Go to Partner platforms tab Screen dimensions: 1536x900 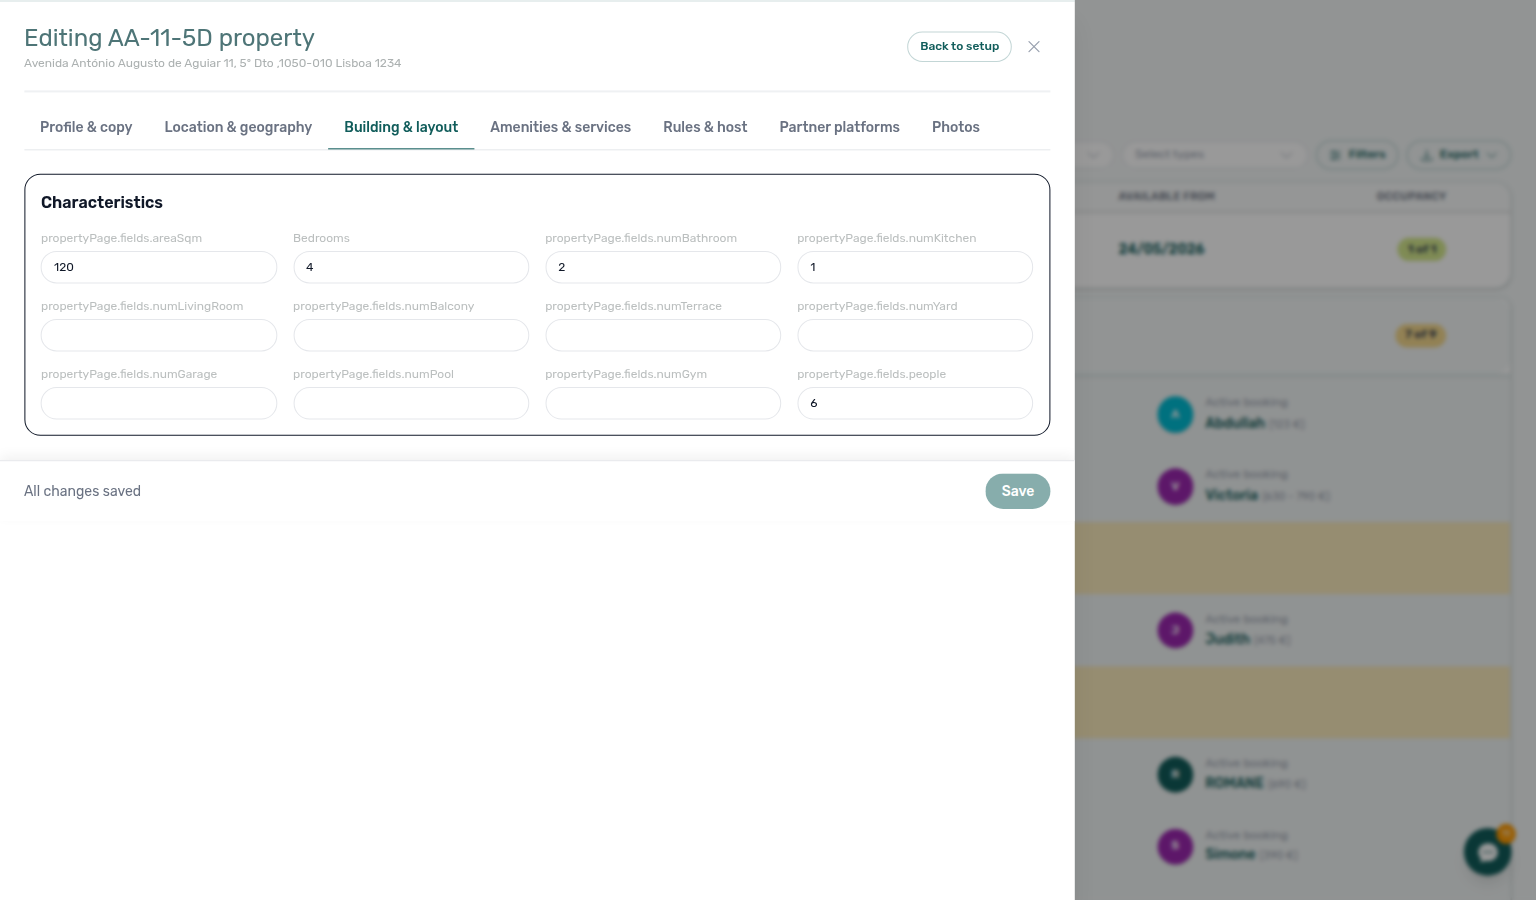click(x=839, y=127)
